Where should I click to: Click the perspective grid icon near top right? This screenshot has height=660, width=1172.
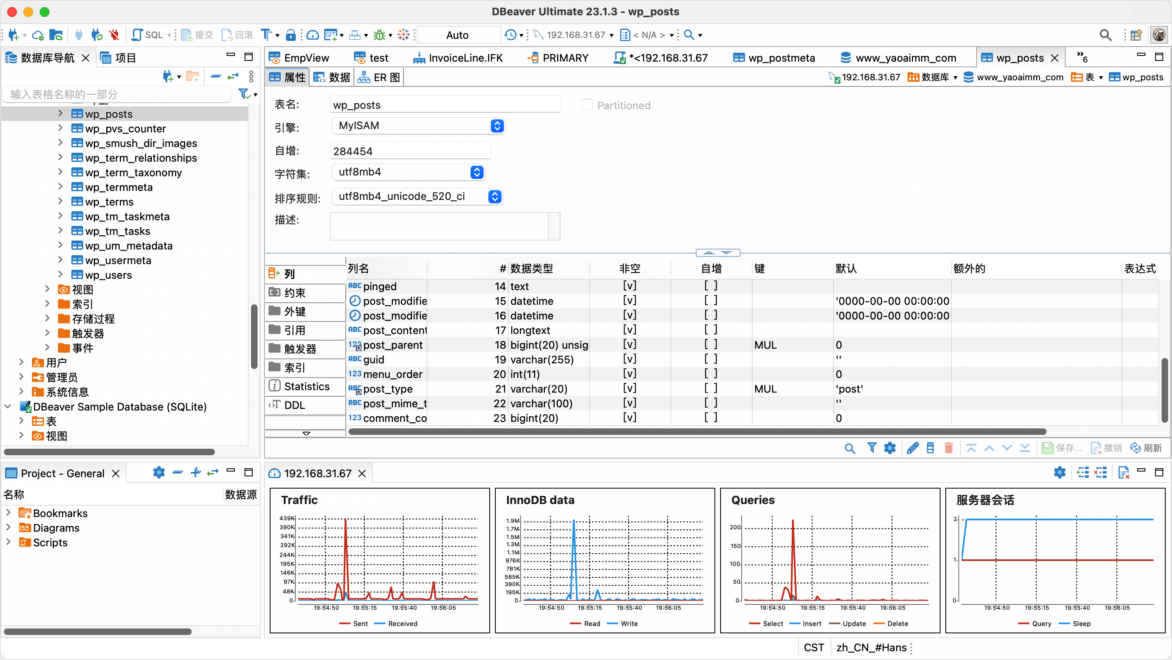click(x=1136, y=35)
